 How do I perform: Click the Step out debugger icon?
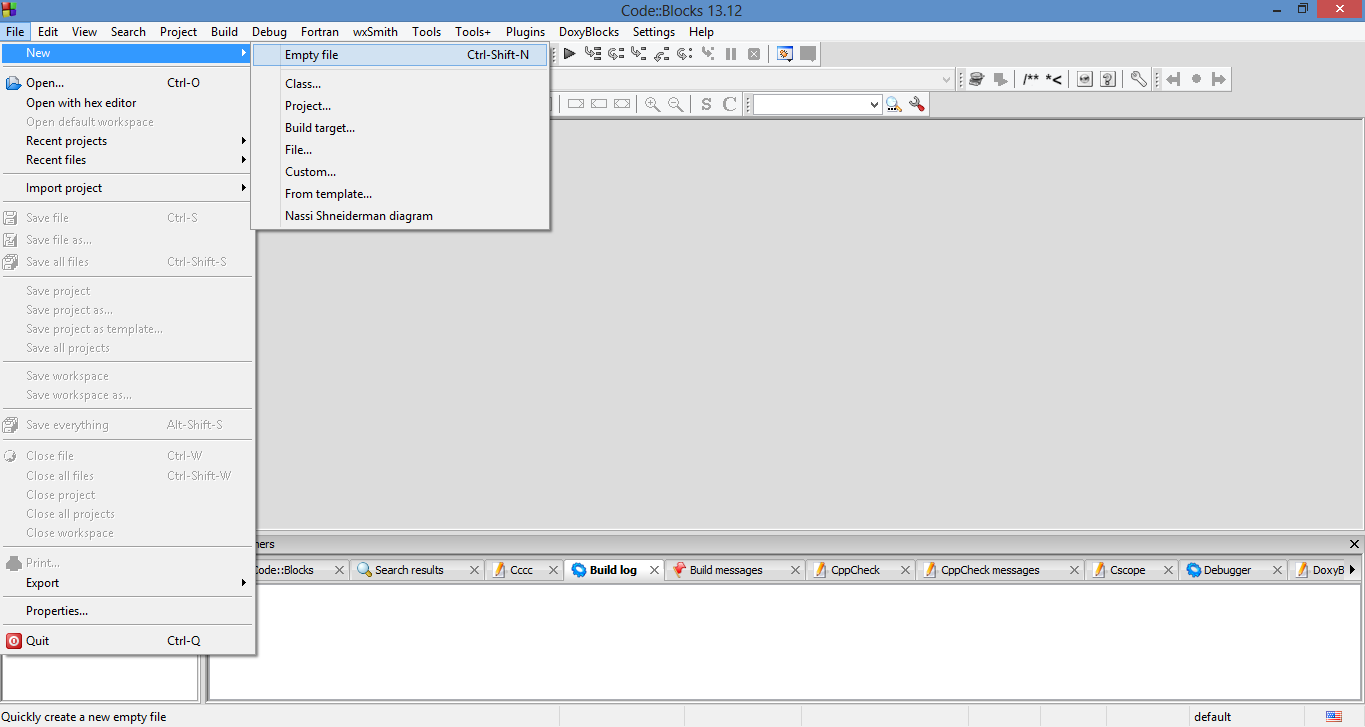coord(662,54)
